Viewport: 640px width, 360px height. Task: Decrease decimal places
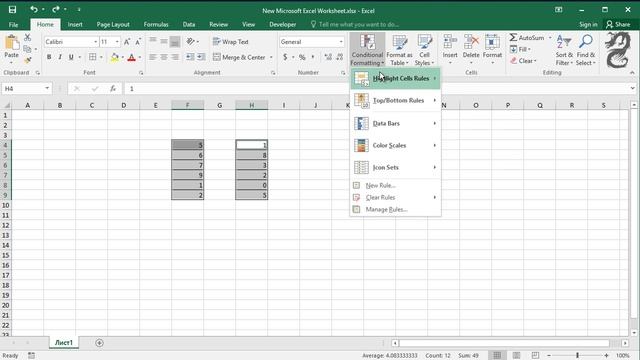point(340,57)
